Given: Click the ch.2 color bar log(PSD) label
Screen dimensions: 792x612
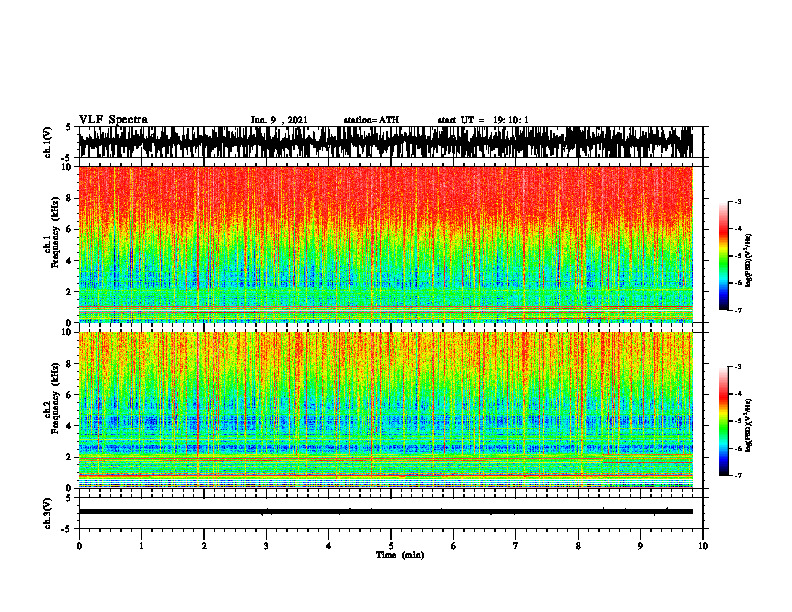Looking at the screenshot, I should tap(749, 425).
